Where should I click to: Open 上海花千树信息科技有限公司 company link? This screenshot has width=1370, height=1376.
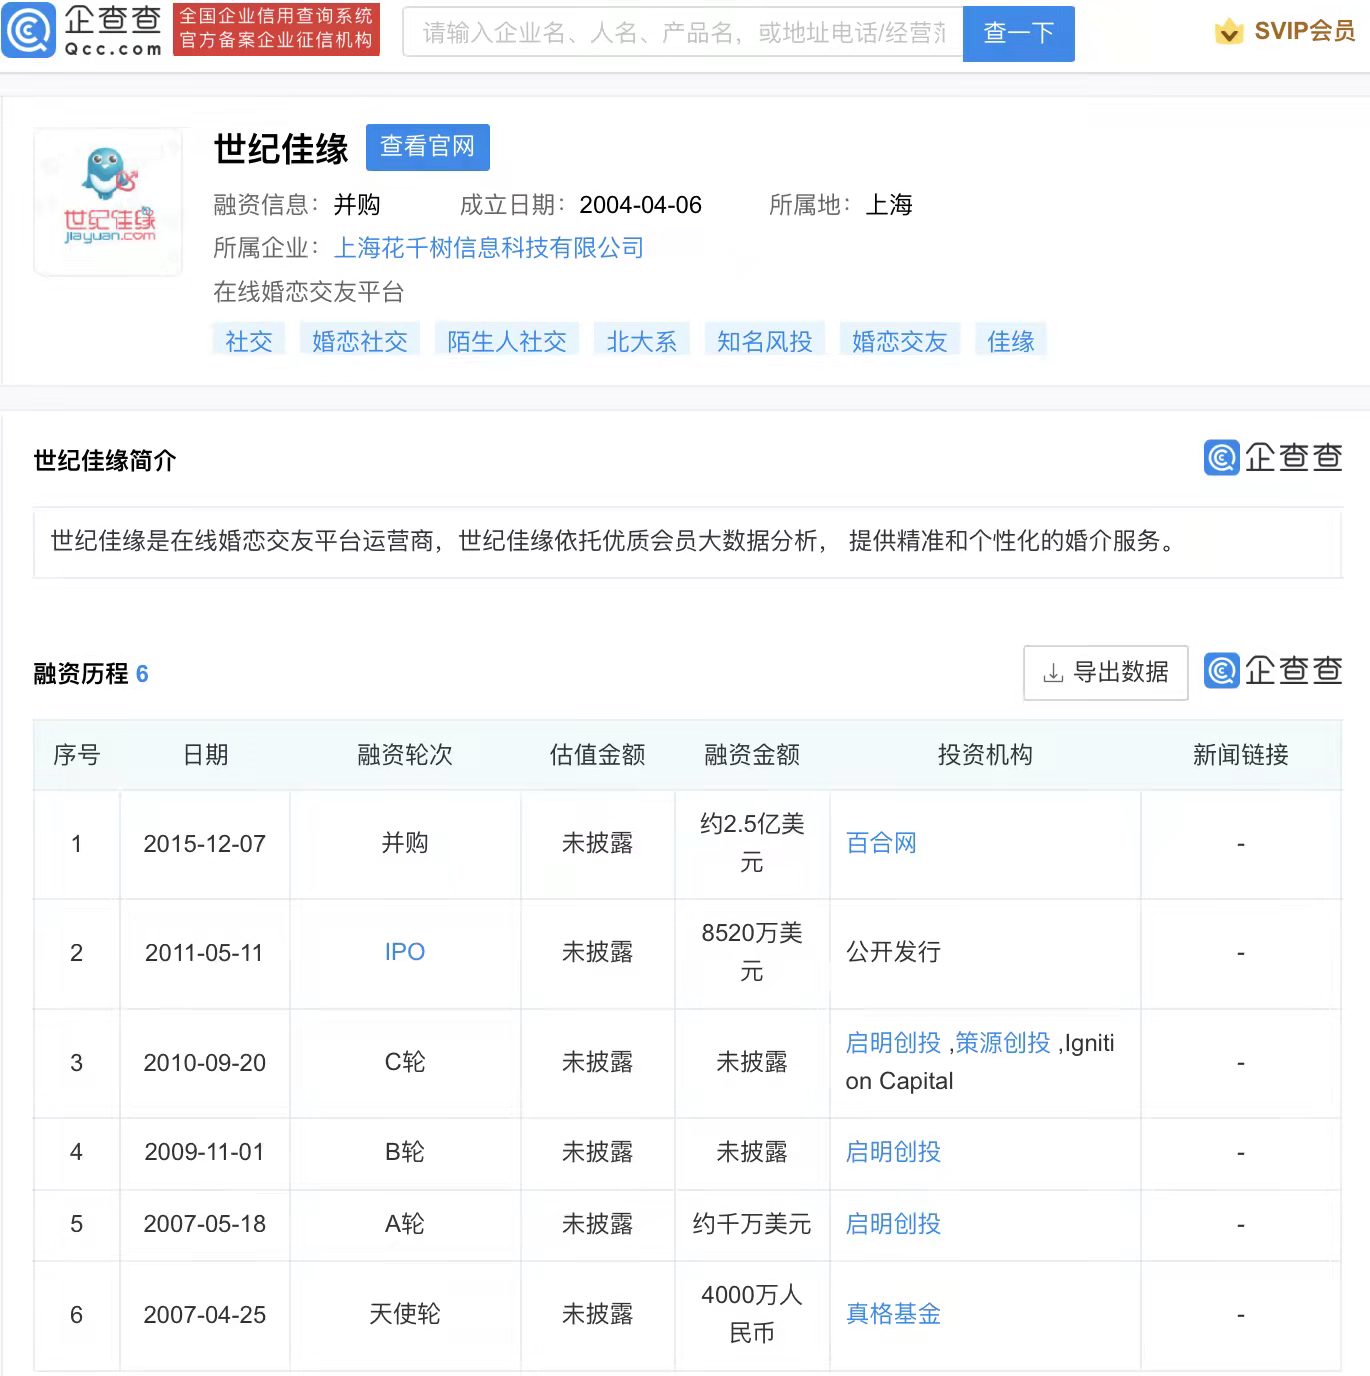[488, 248]
